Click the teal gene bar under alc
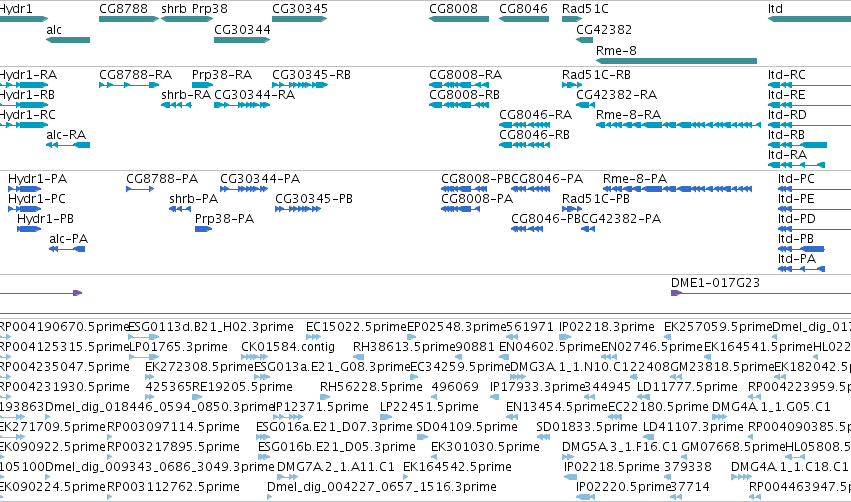The image size is (851, 502). click(x=68, y=40)
